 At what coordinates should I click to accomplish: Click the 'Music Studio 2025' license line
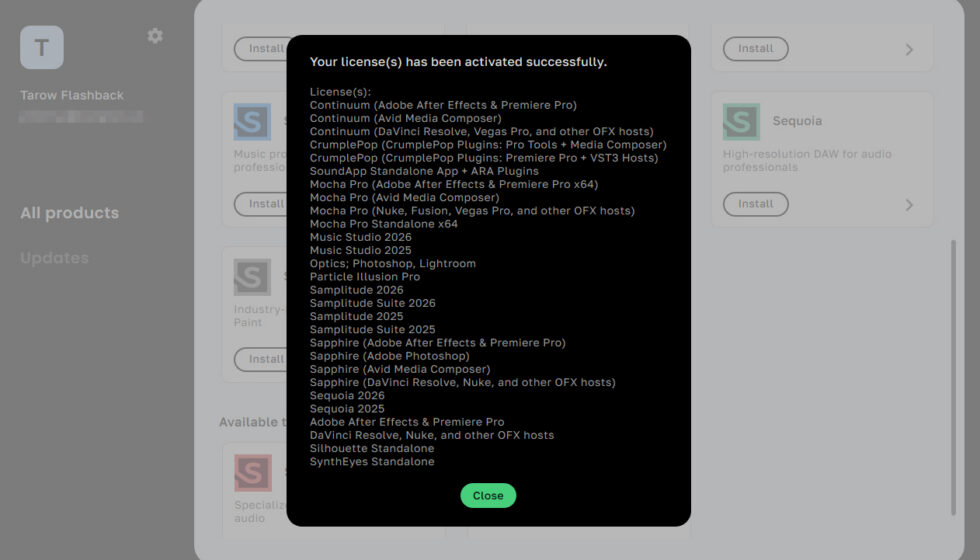(x=361, y=251)
